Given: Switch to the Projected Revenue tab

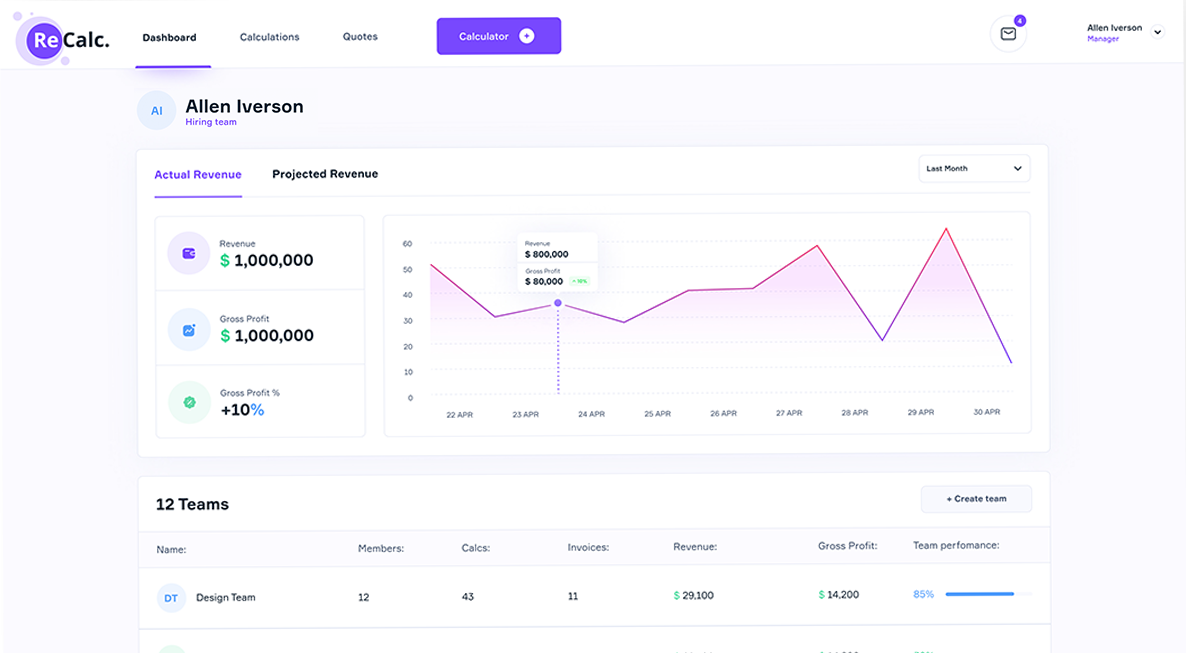Looking at the screenshot, I should click(325, 174).
